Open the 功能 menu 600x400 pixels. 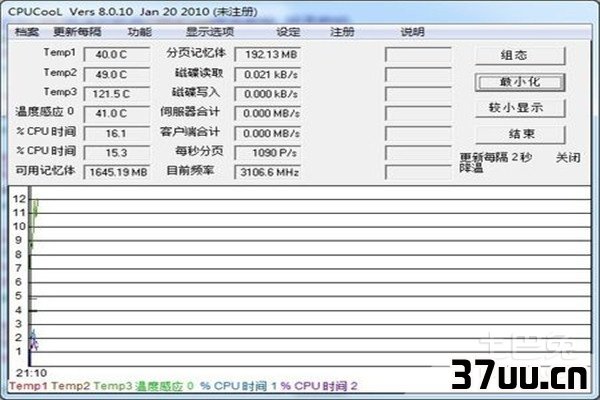140,32
